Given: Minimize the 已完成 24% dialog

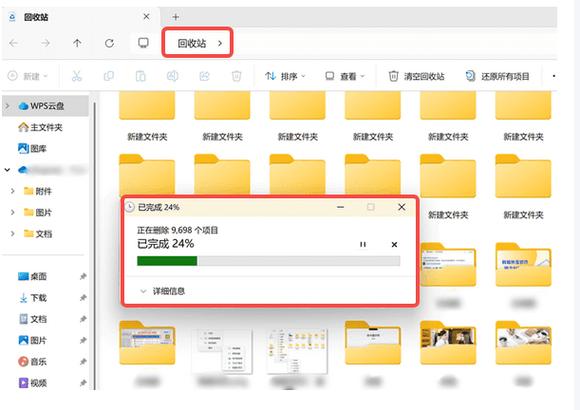Looking at the screenshot, I should point(341,207).
